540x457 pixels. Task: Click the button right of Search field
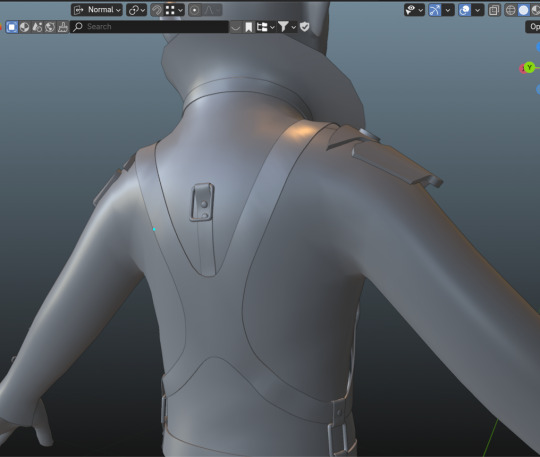pyautogui.click(x=236, y=27)
